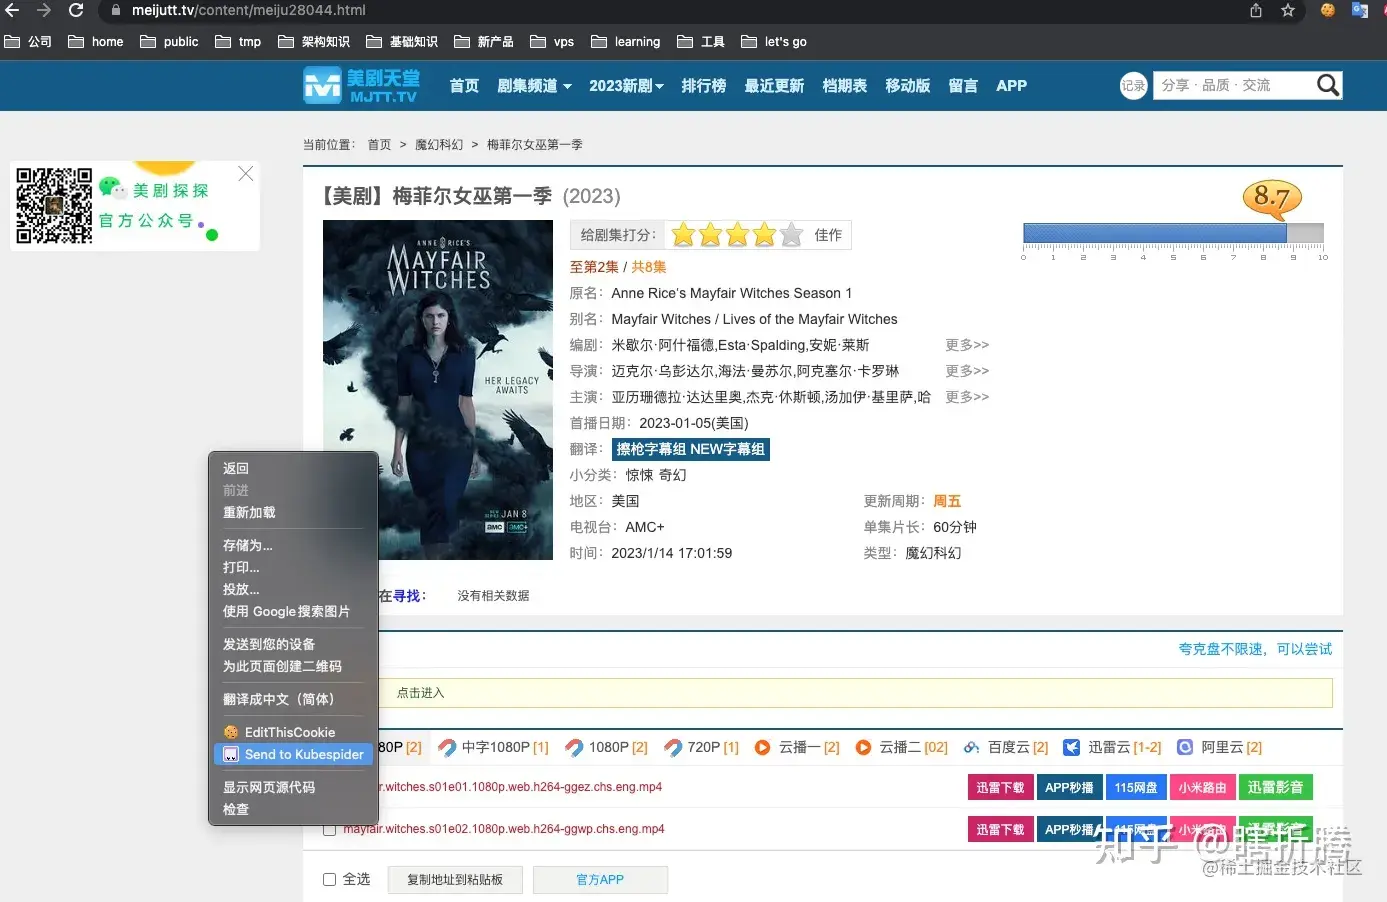1387x902 pixels.
Task: Open the 最近更新 nav link
Action: (774, 86)
